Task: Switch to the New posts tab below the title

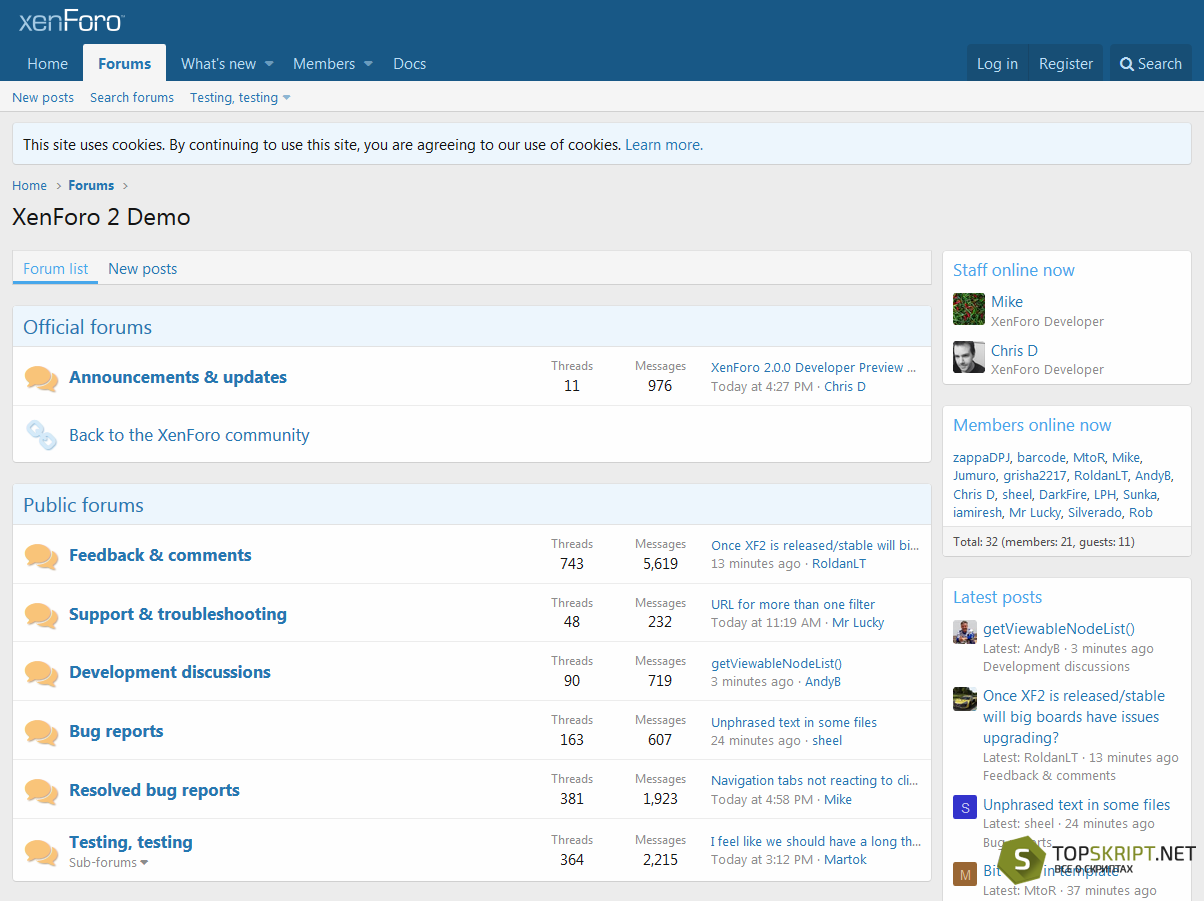Action: (x=143, y=268)
